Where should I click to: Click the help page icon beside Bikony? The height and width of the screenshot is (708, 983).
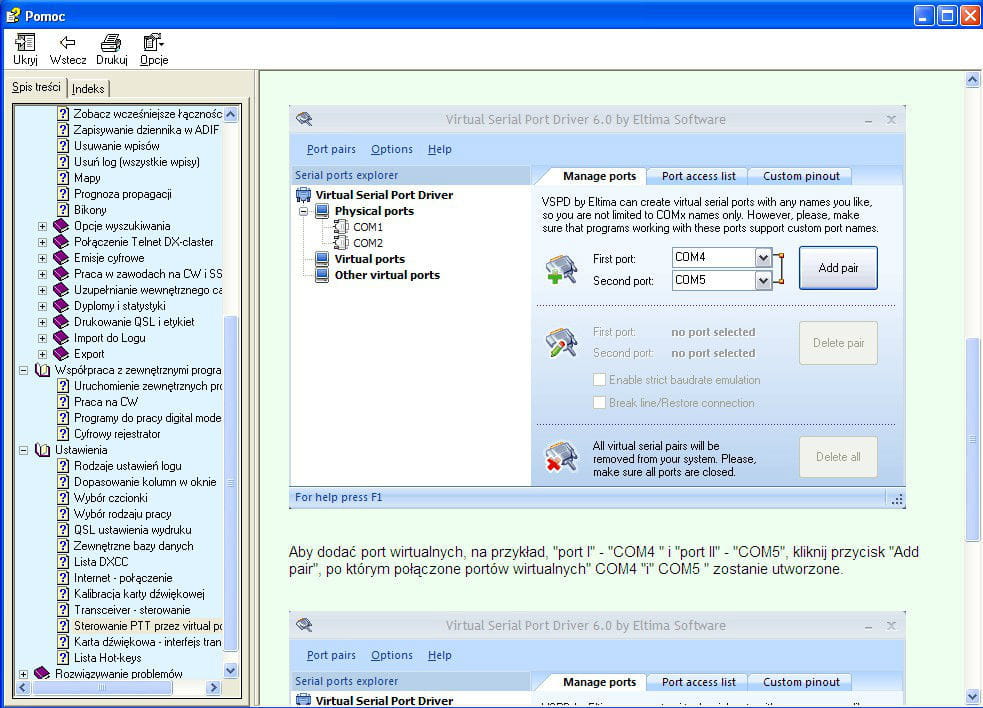(x=63, y=210)
